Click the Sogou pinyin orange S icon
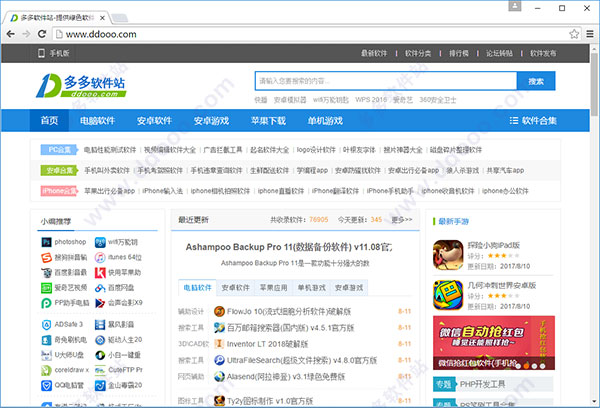The height and width of the screenshot is (408, 600). 46,257
